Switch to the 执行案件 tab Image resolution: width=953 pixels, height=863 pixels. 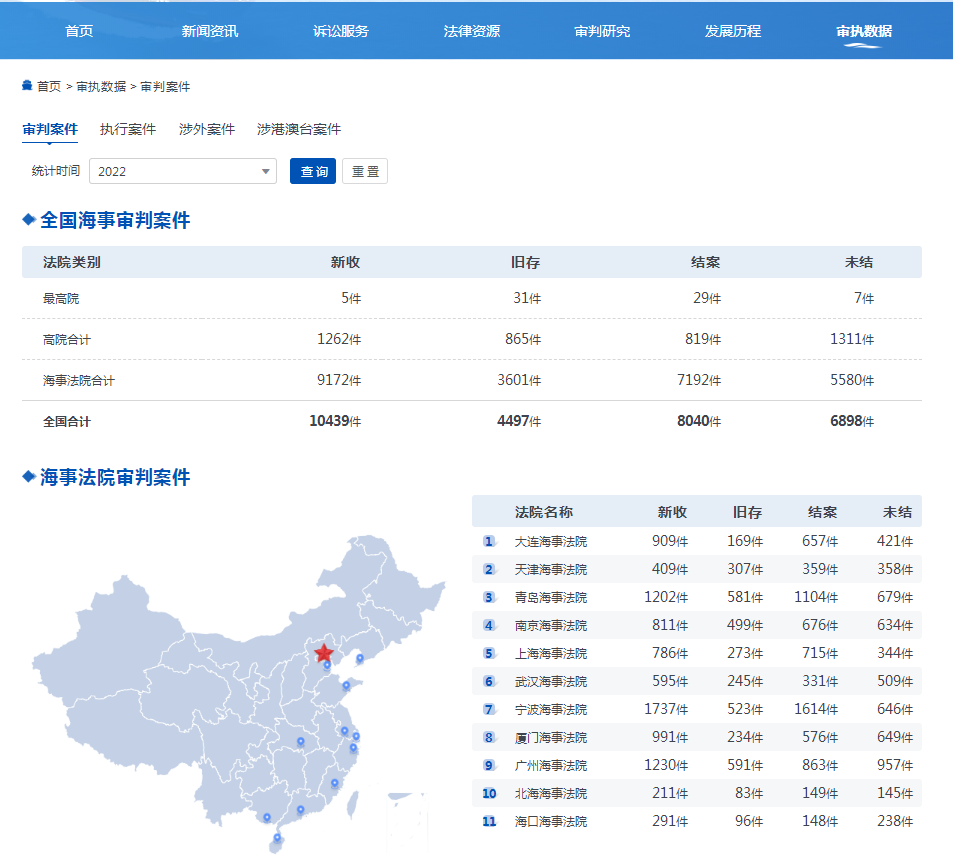pyautogui.click(x=128, y=129)
